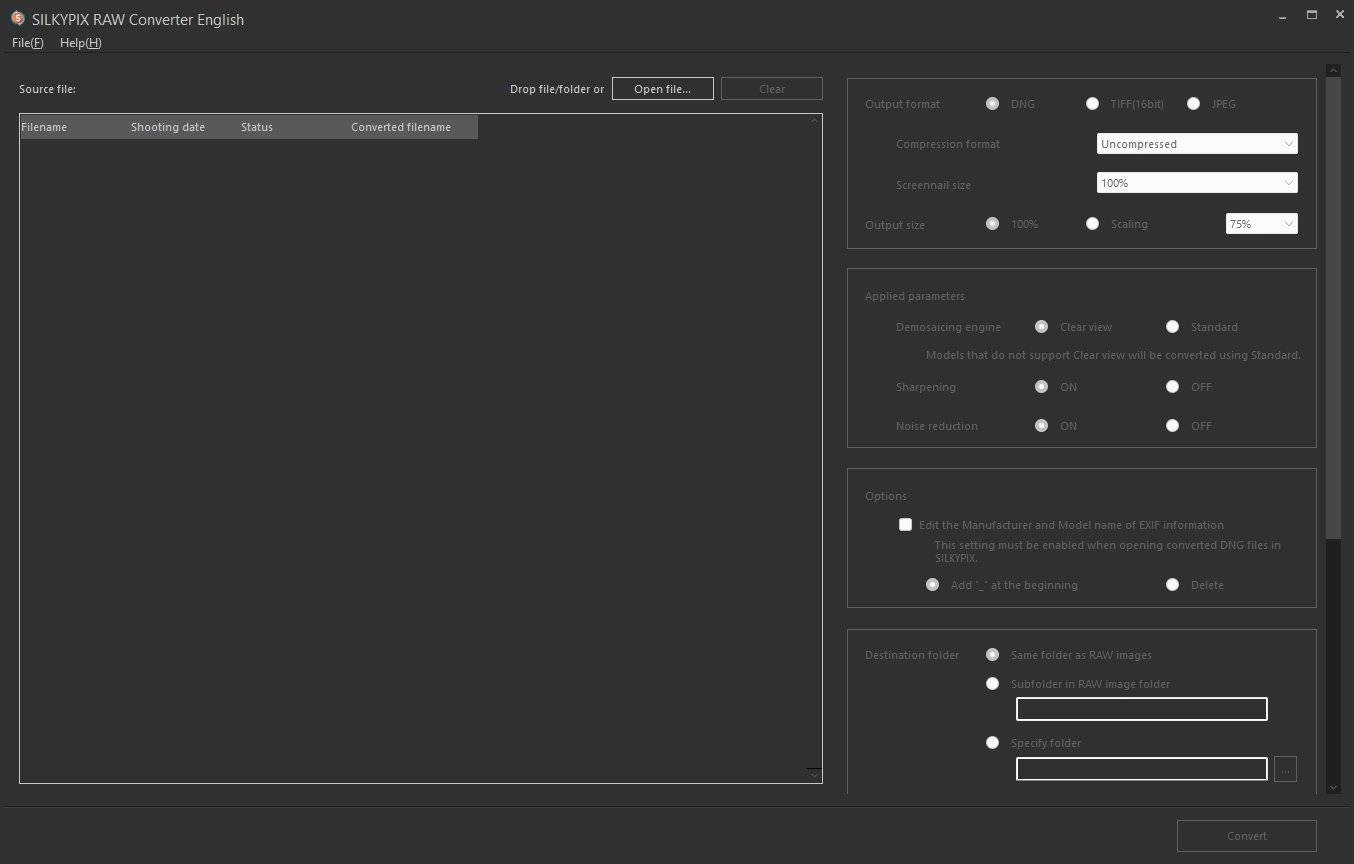Select TIFF(16bit) output format

(1092, 103)
